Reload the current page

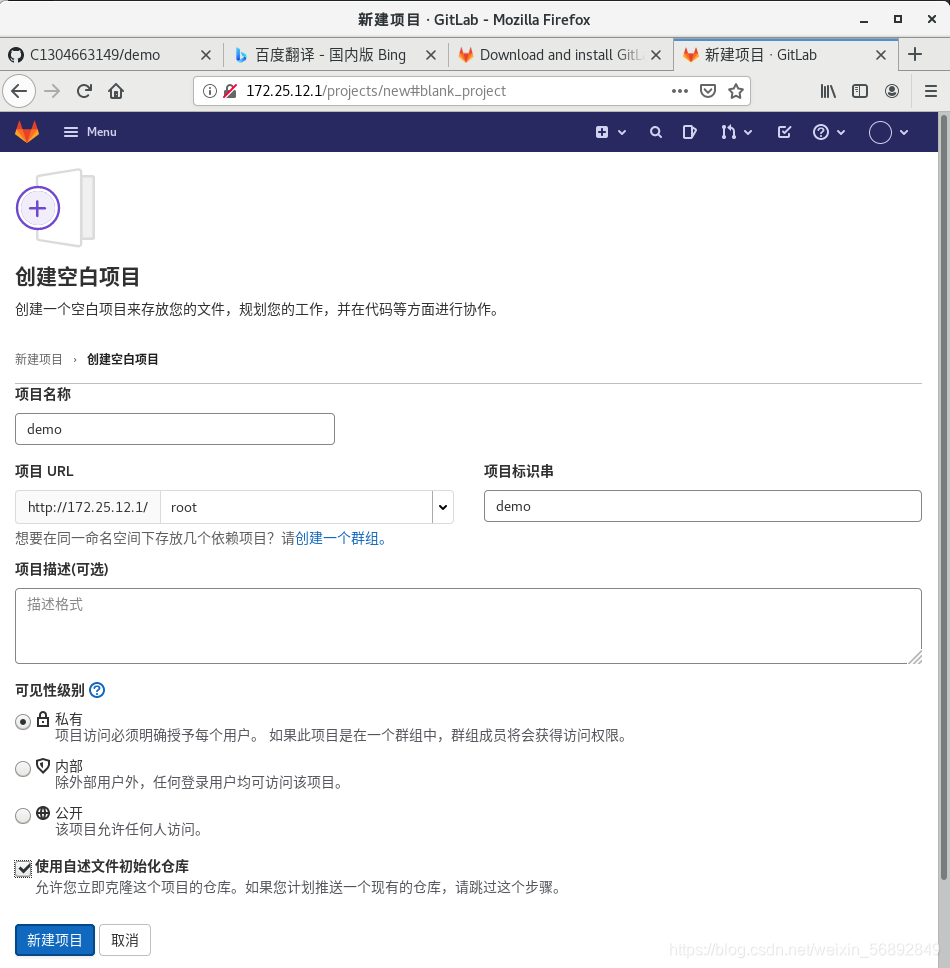click(85, 91)
